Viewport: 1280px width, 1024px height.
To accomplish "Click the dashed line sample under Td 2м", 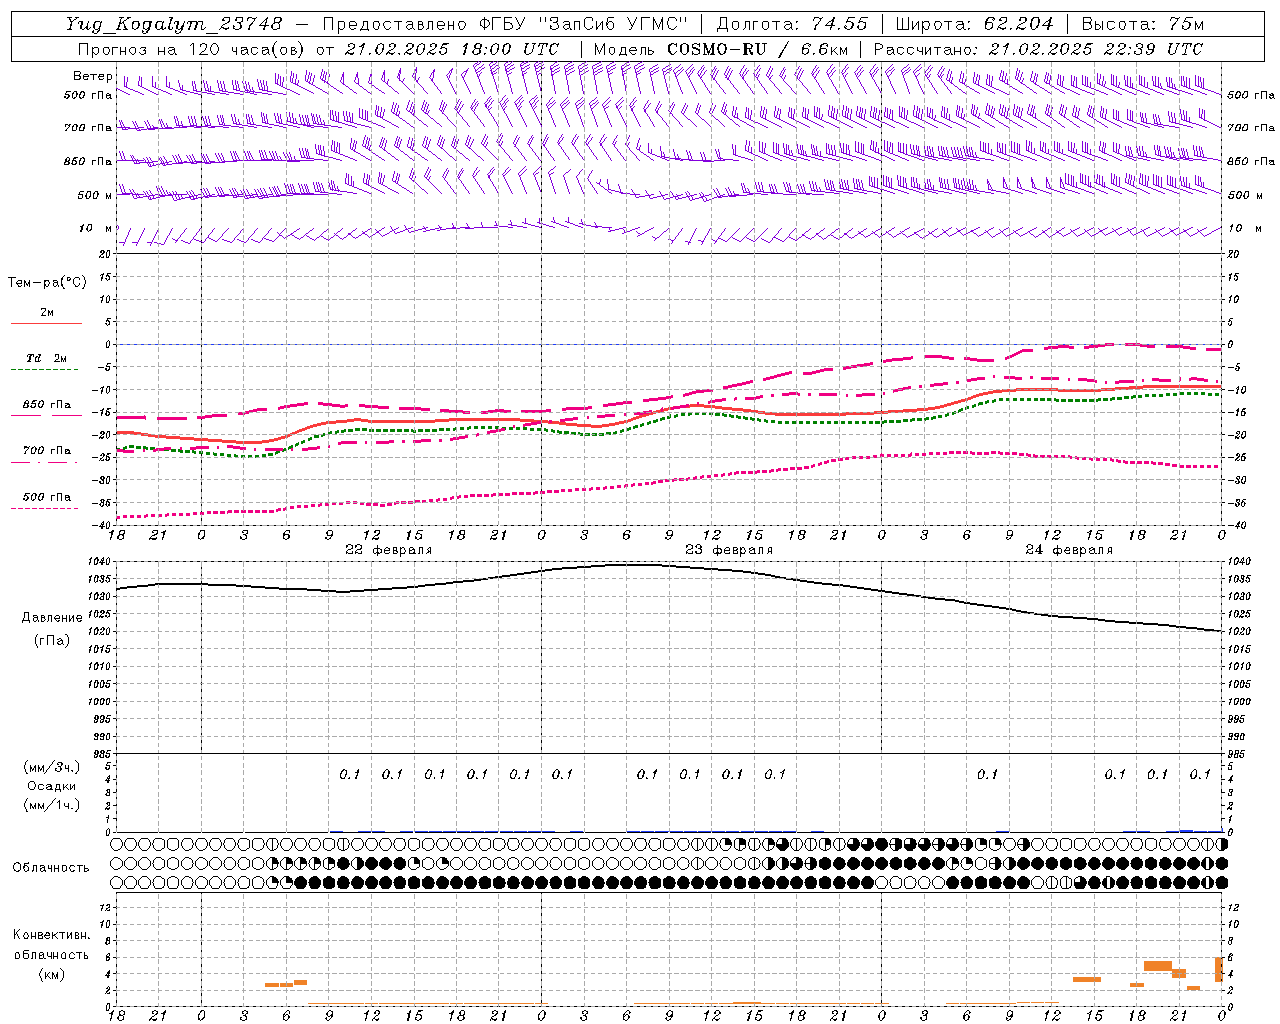I will [x=46, y=370].
